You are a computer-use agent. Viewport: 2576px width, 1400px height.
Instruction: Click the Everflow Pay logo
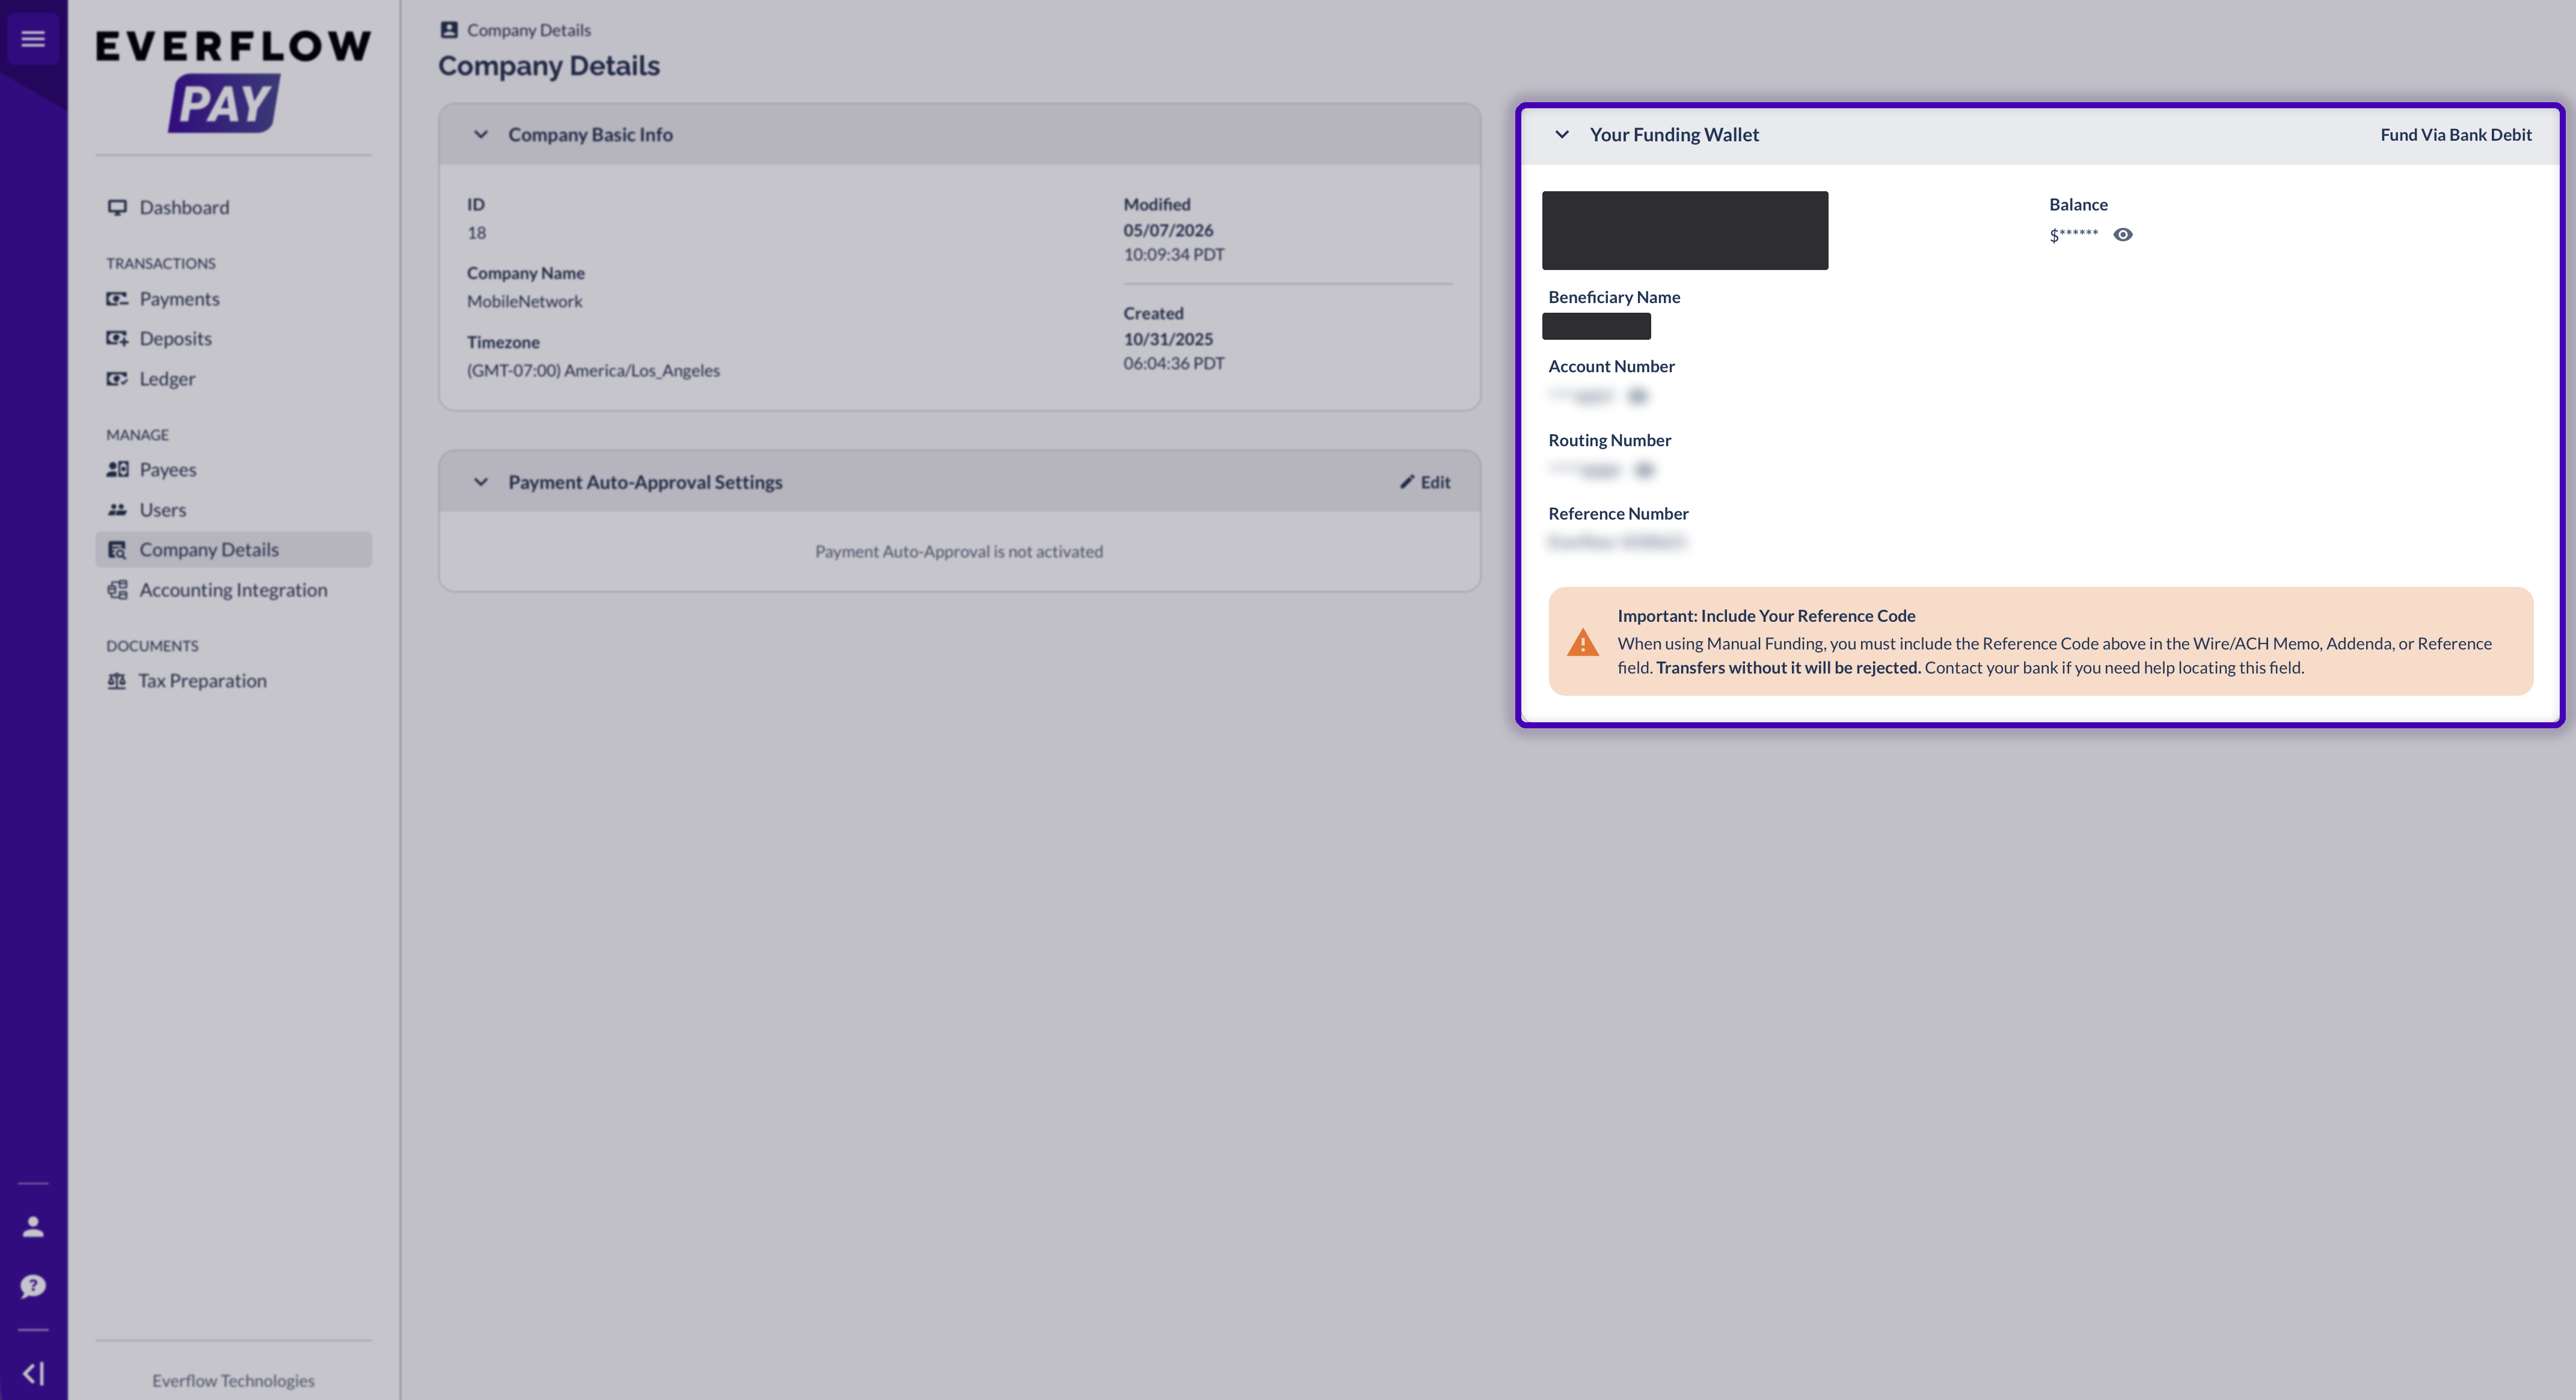233,81
